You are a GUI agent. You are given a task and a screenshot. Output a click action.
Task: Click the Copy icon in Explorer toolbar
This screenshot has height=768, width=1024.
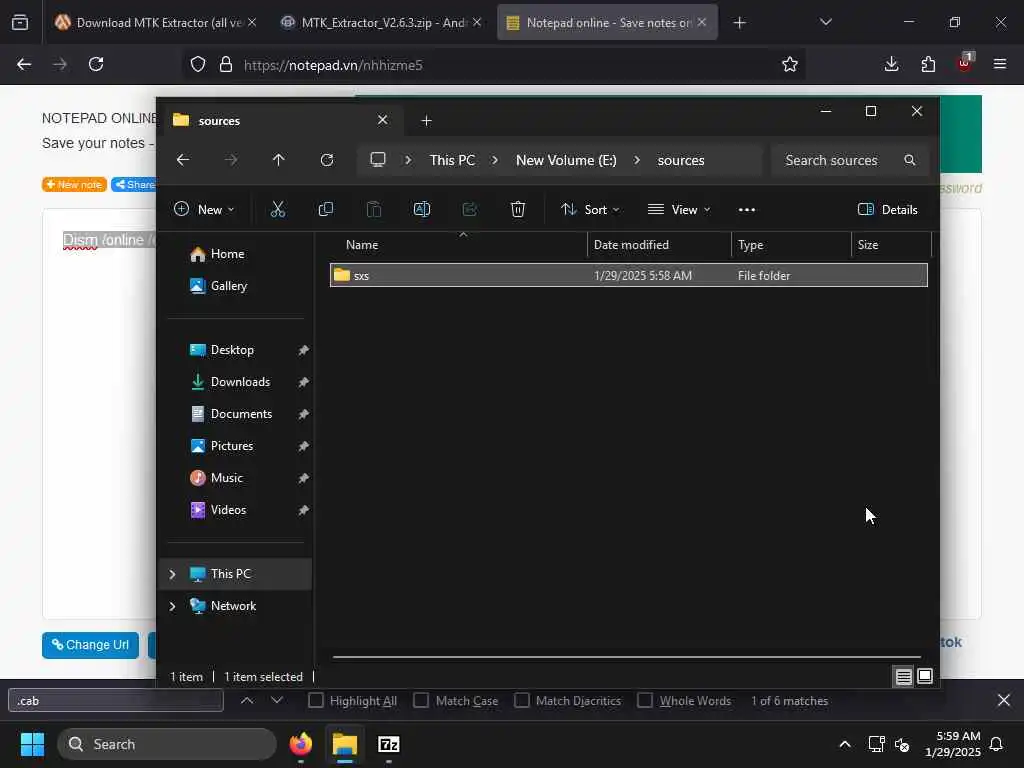tap(325, 209)
